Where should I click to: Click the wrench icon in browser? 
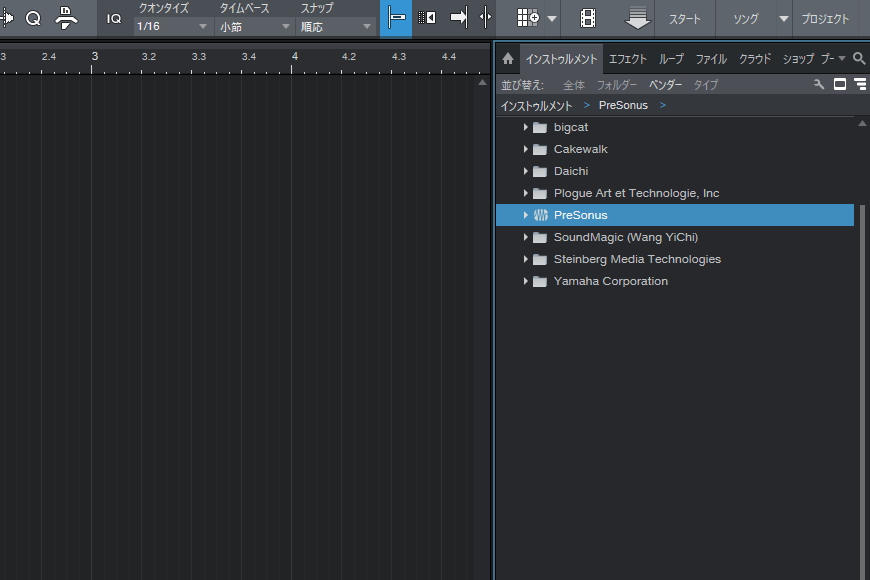[819, 85]
